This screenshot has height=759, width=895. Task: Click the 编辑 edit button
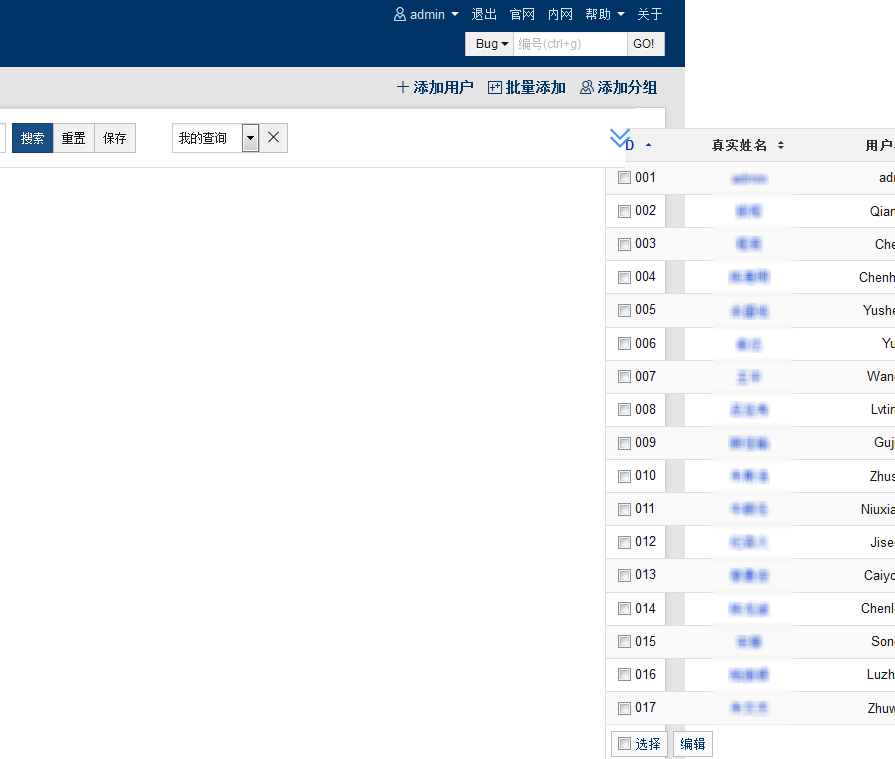click(693, 744)
